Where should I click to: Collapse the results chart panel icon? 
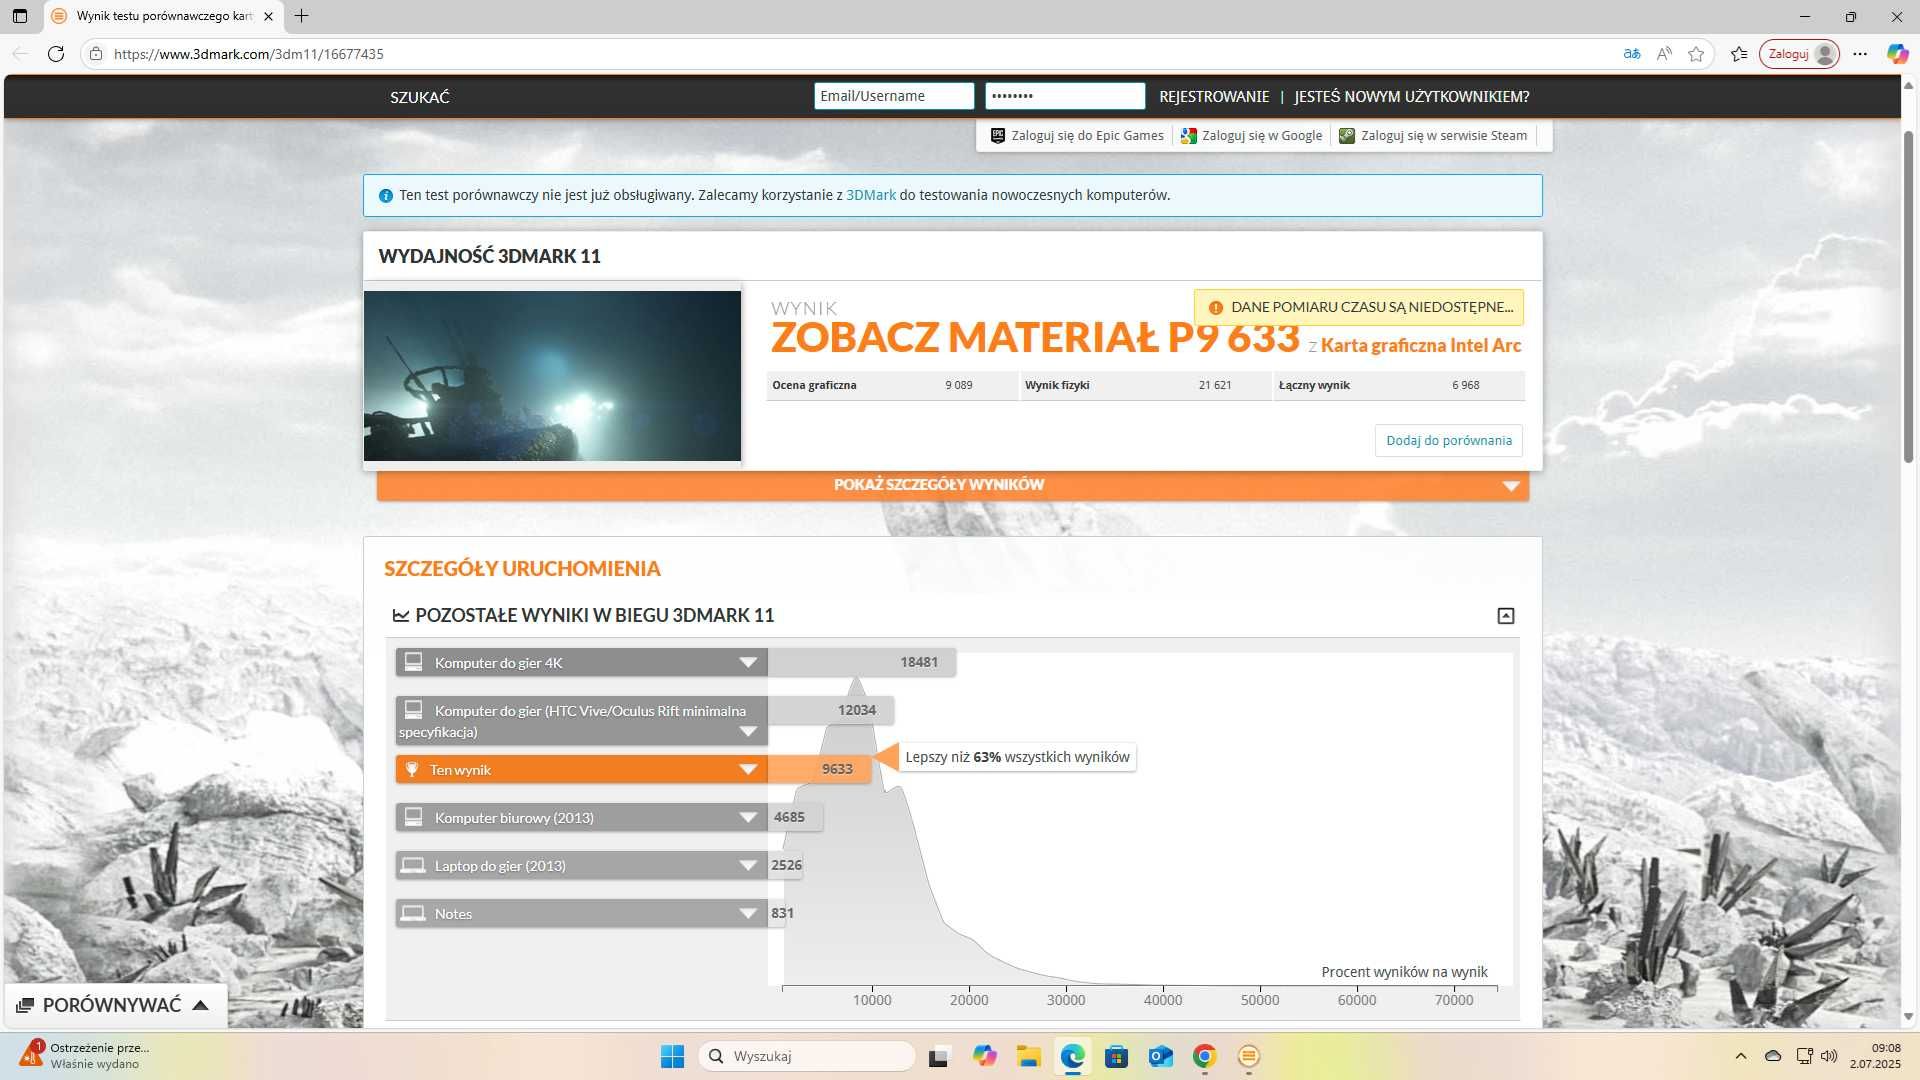point(1506,616)
